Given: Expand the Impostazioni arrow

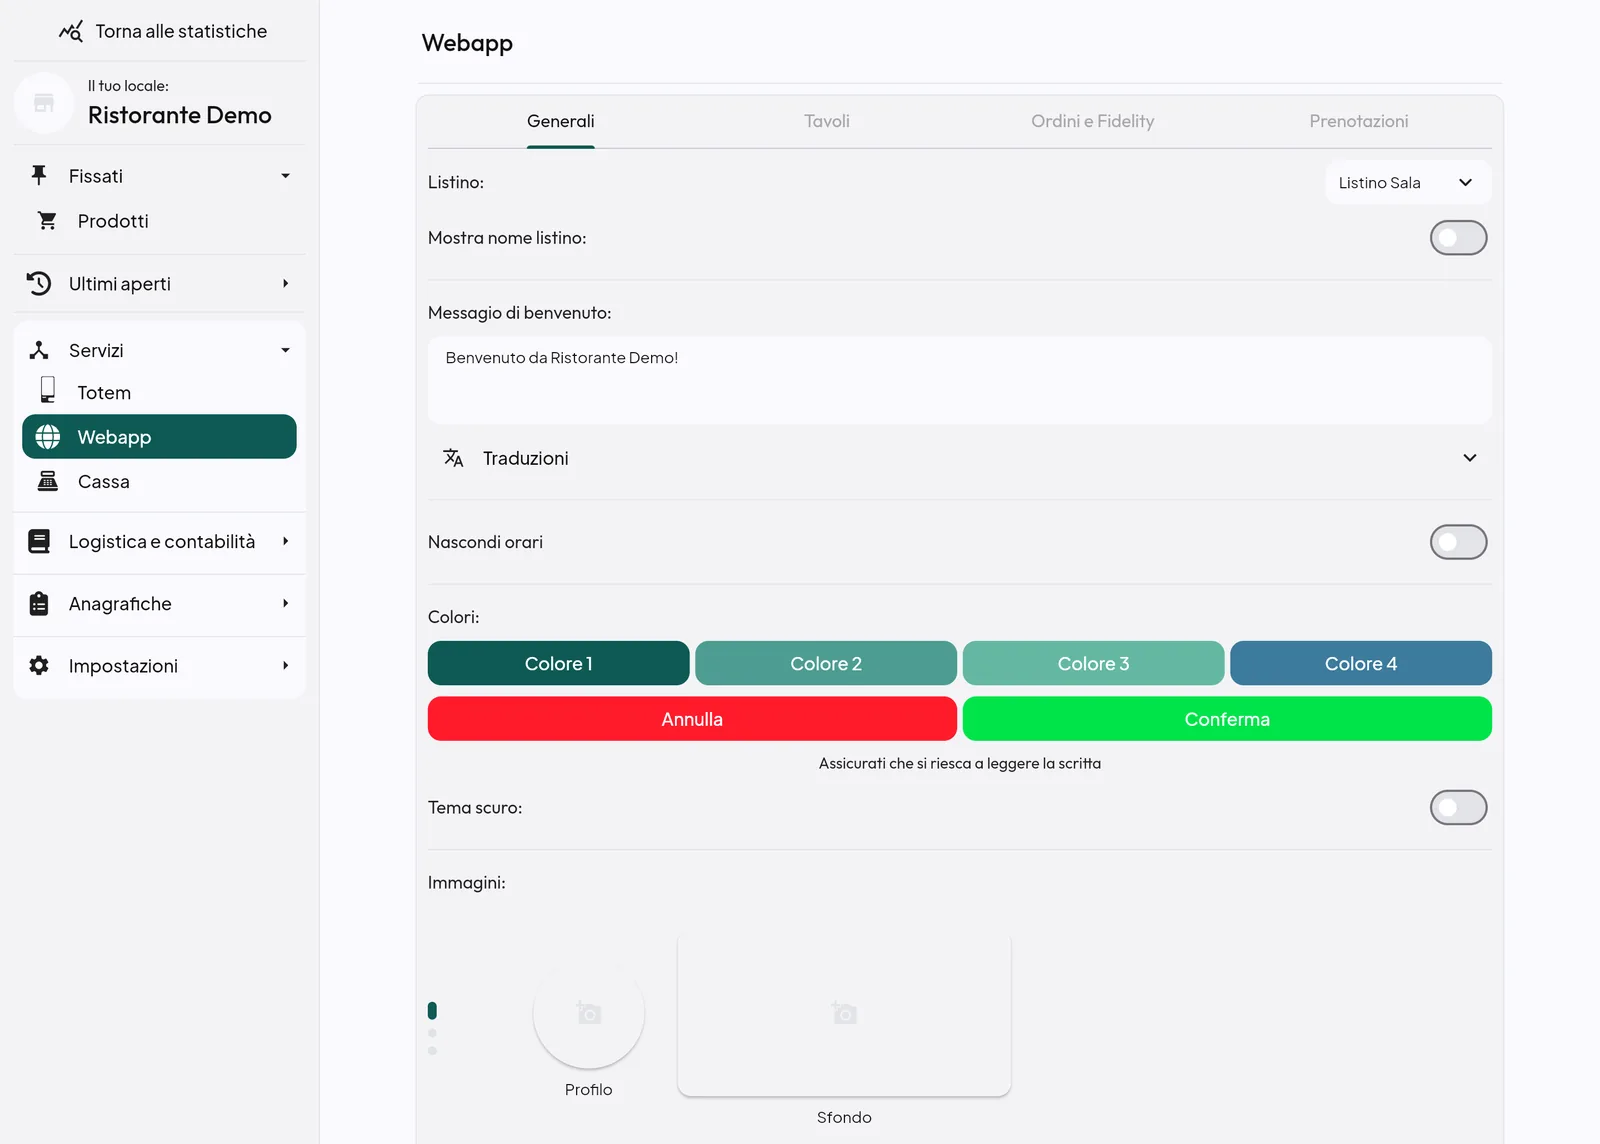Looking at the screenshot, I should 285,665.
